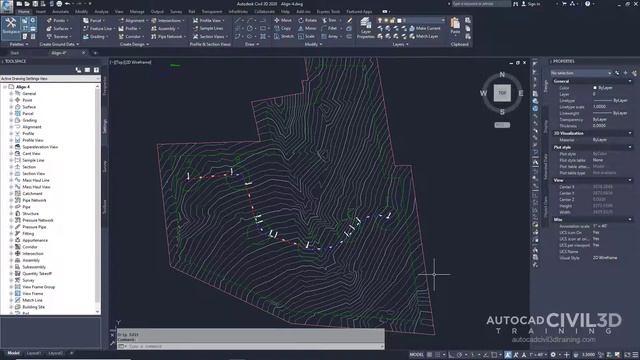
Task: Click the Section Views tool icon
Action: pyautogui.click(x=195, y=36)
